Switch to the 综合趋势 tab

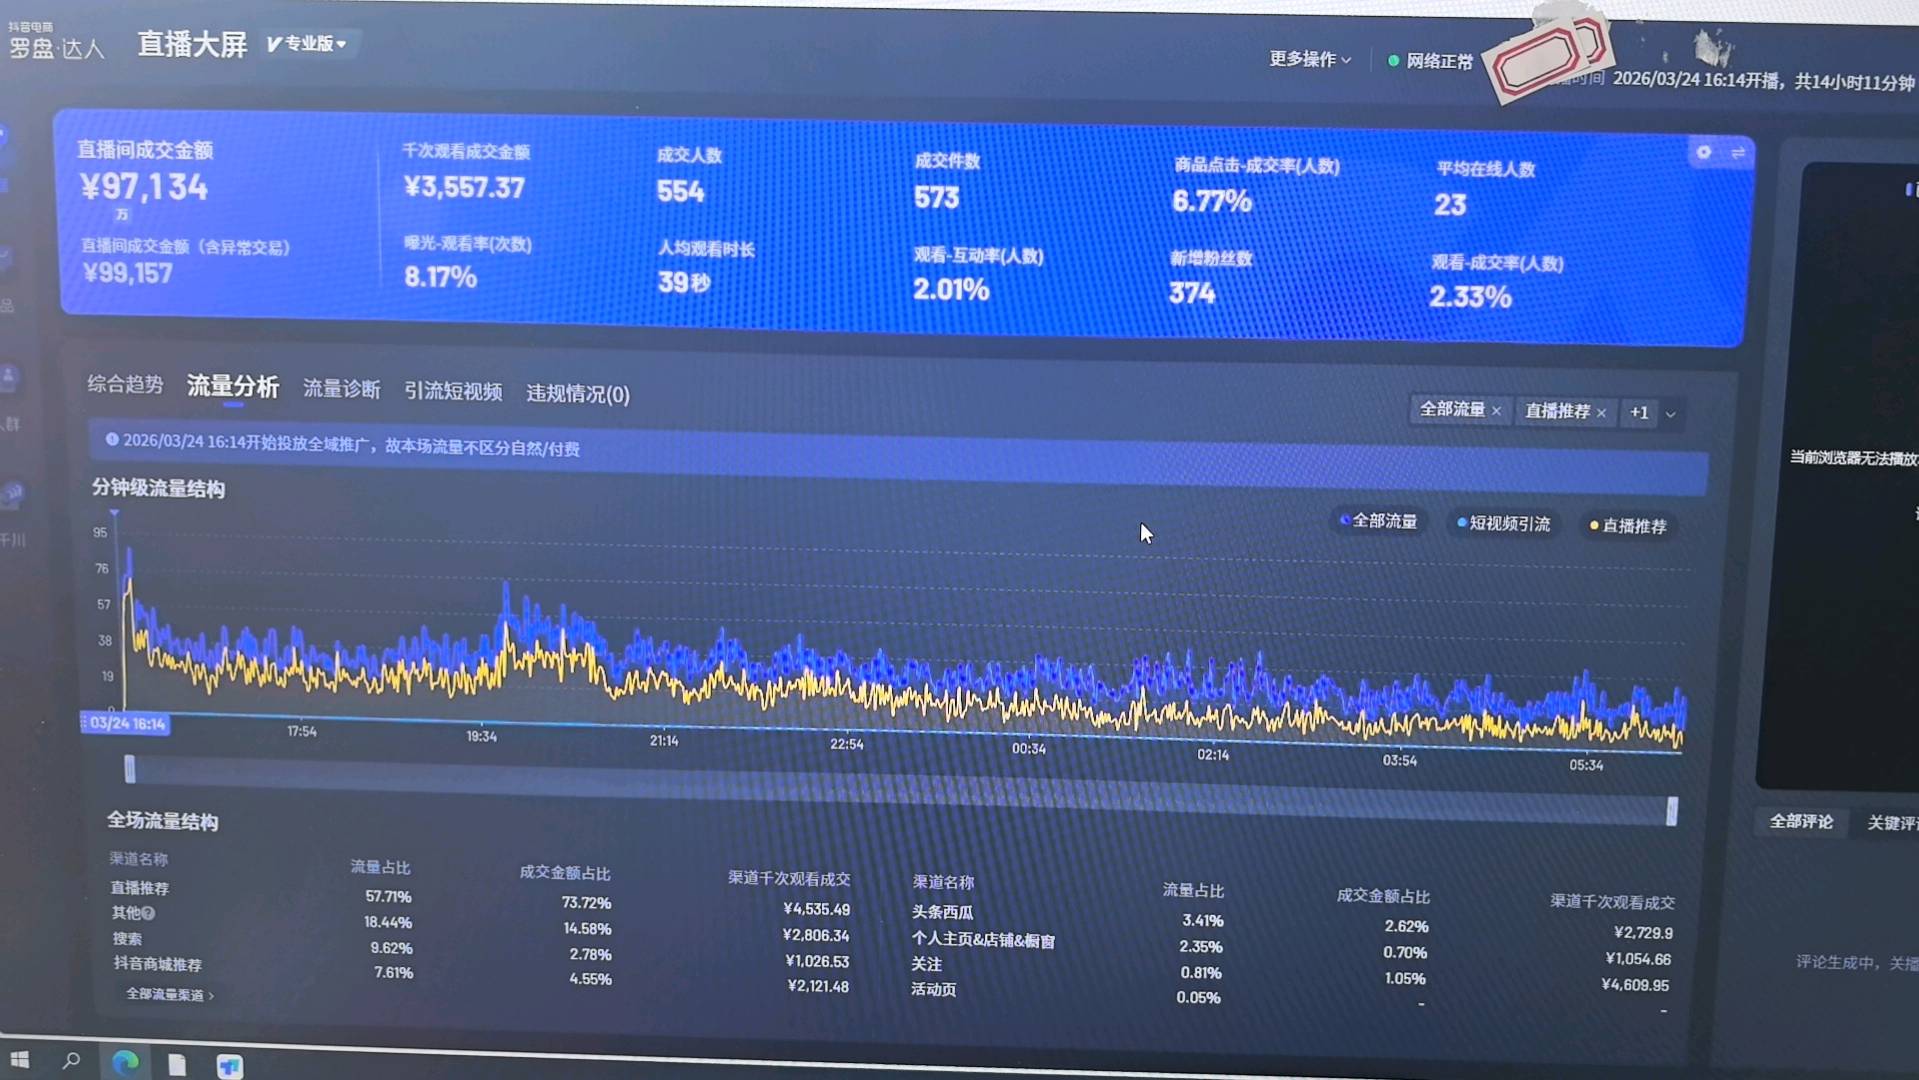125,386
